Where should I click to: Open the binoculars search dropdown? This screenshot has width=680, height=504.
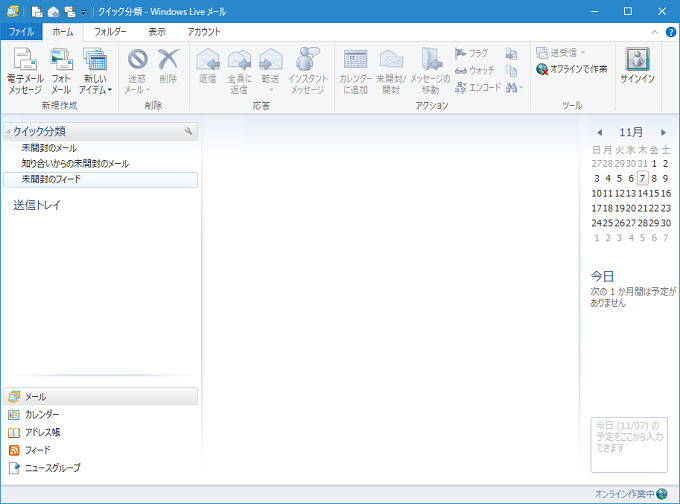coord(514,88)
